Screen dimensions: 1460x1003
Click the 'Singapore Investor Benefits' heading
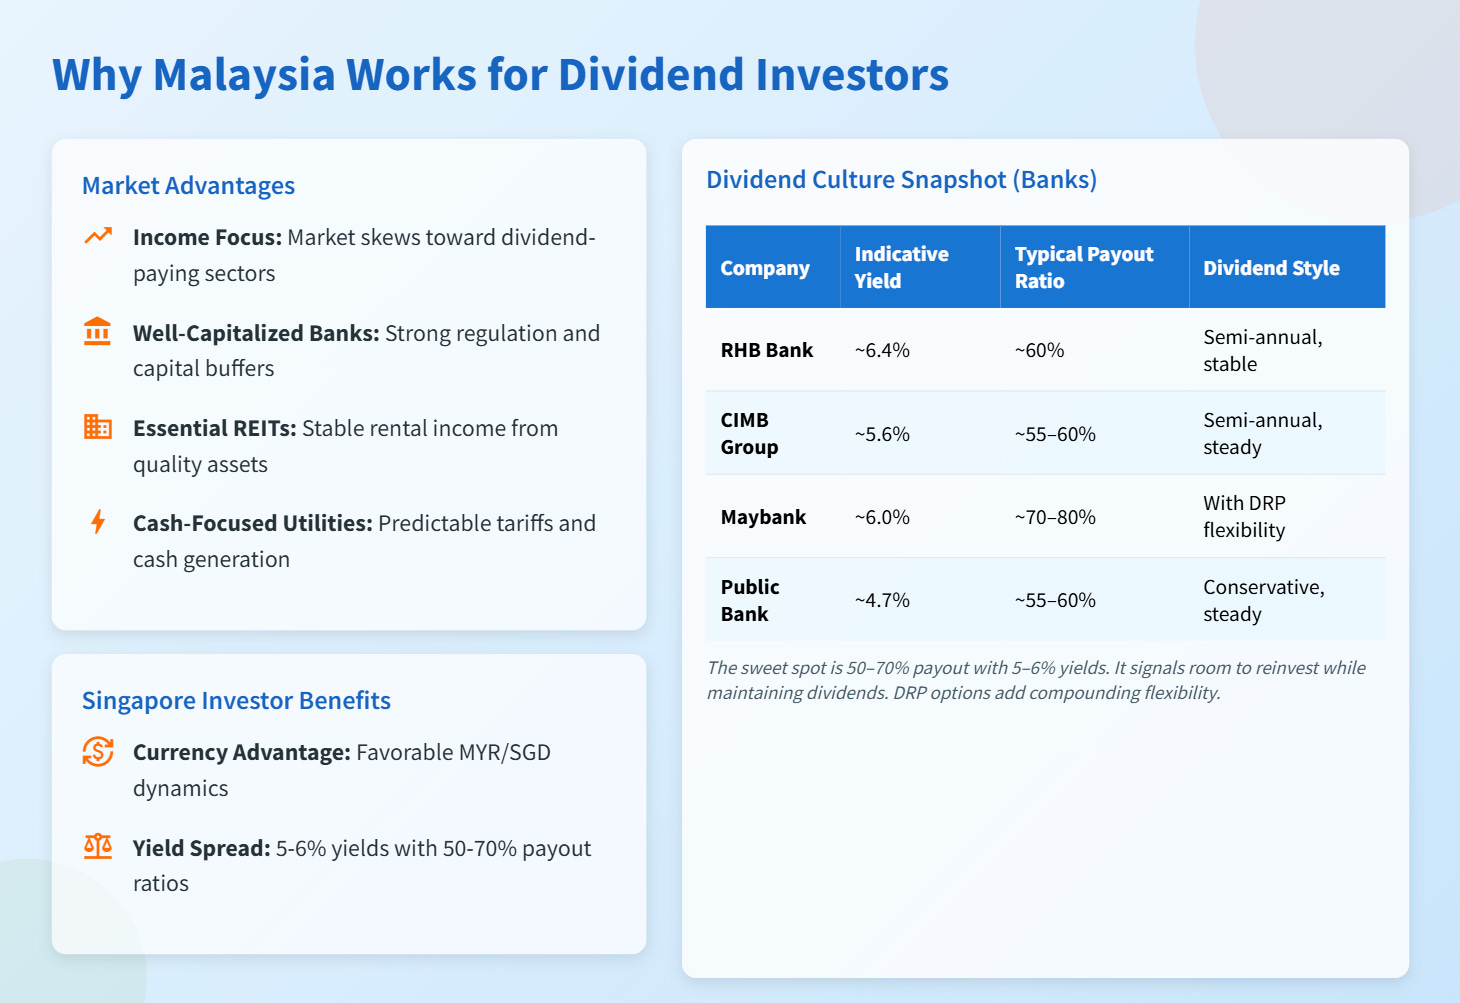click(x=236, y=701)
